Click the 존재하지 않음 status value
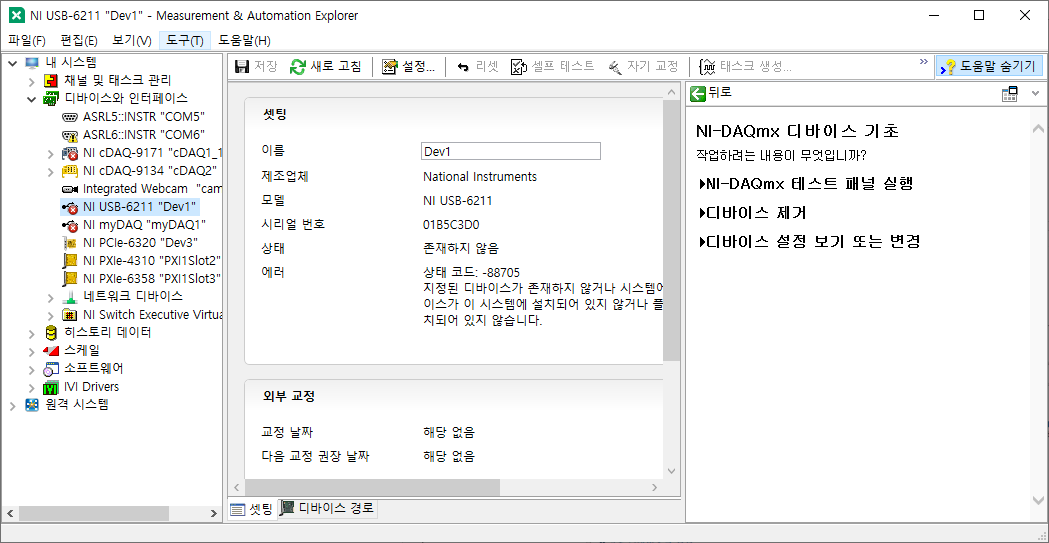1049x543 pixels. click(x=461, y=248)
